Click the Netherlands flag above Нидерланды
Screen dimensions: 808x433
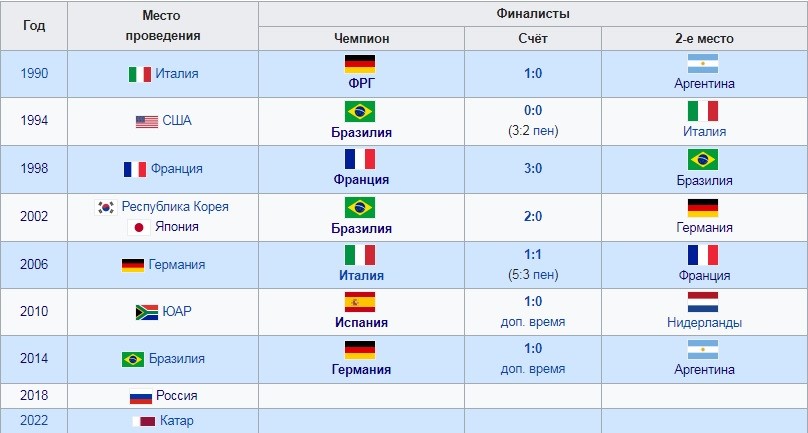[703, 302]
